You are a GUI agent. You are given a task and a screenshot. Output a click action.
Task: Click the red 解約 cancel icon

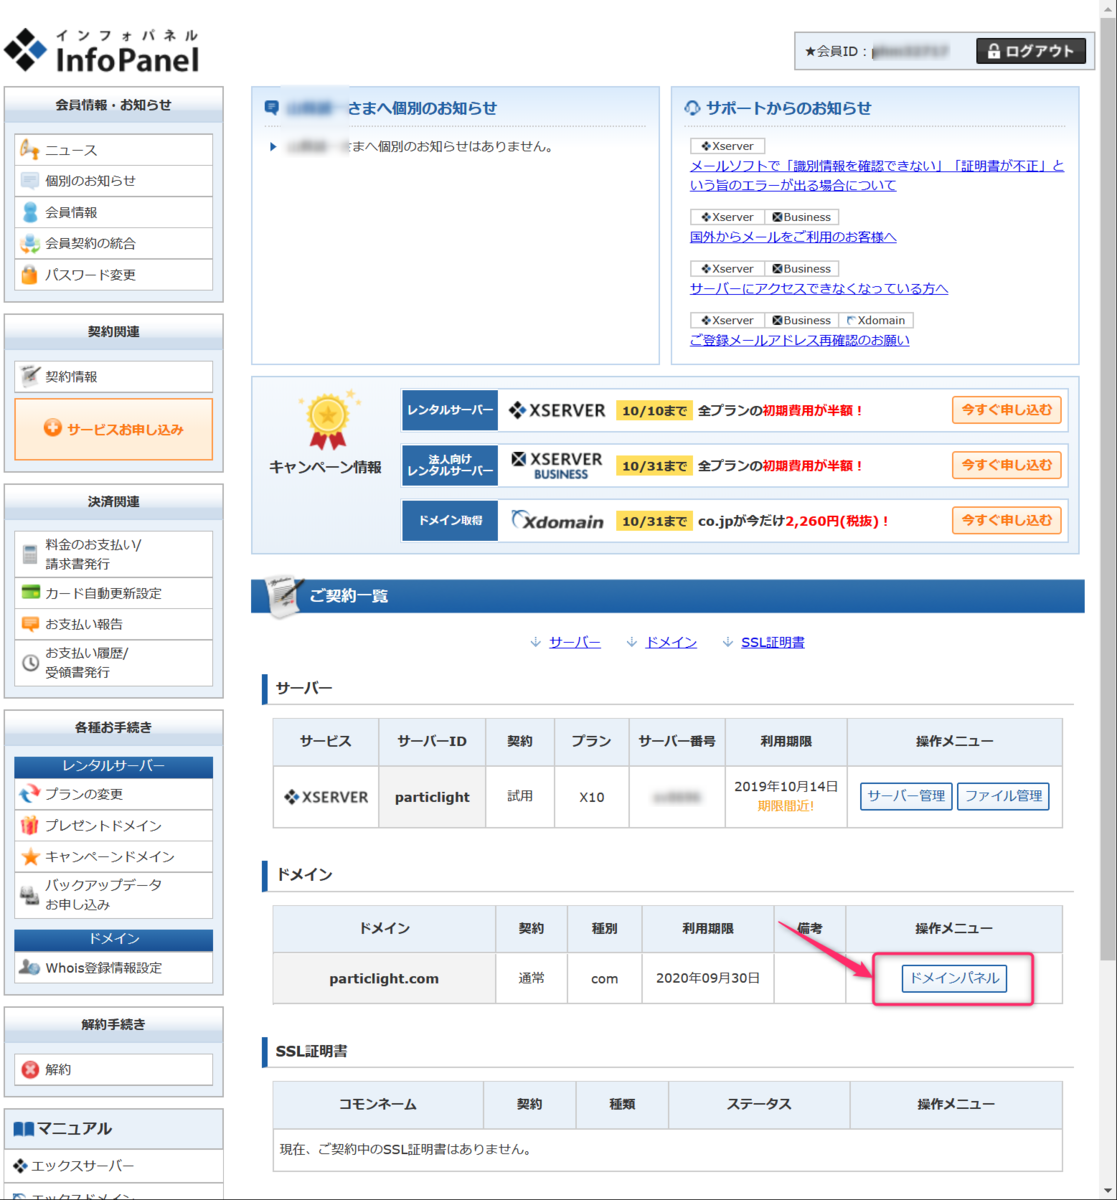(x=30, y=1069)
